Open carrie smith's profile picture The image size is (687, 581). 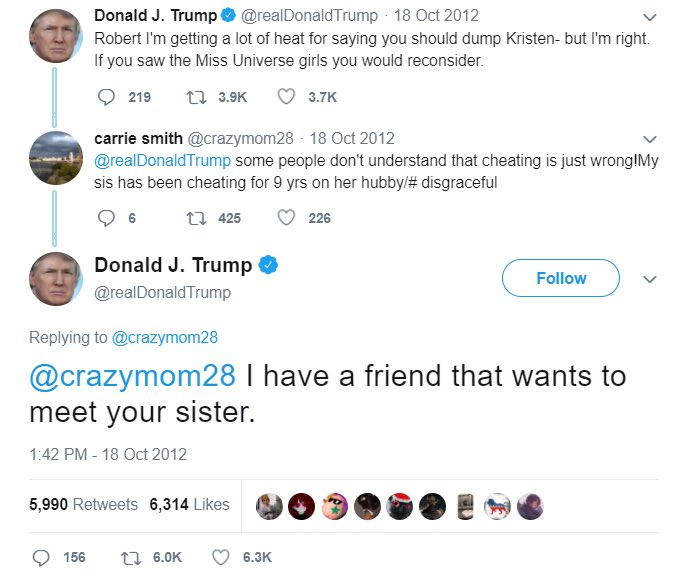point(56,158)
